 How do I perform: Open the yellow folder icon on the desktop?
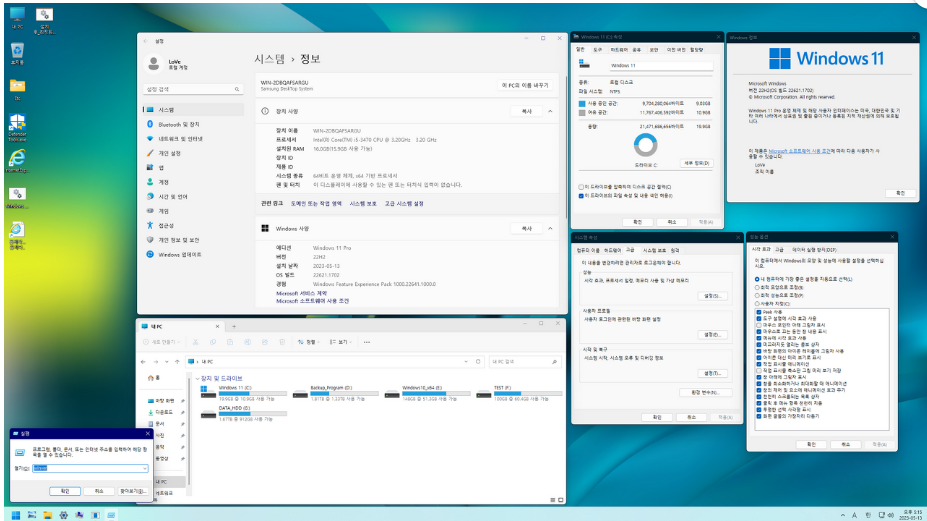(x=17, y=89)
